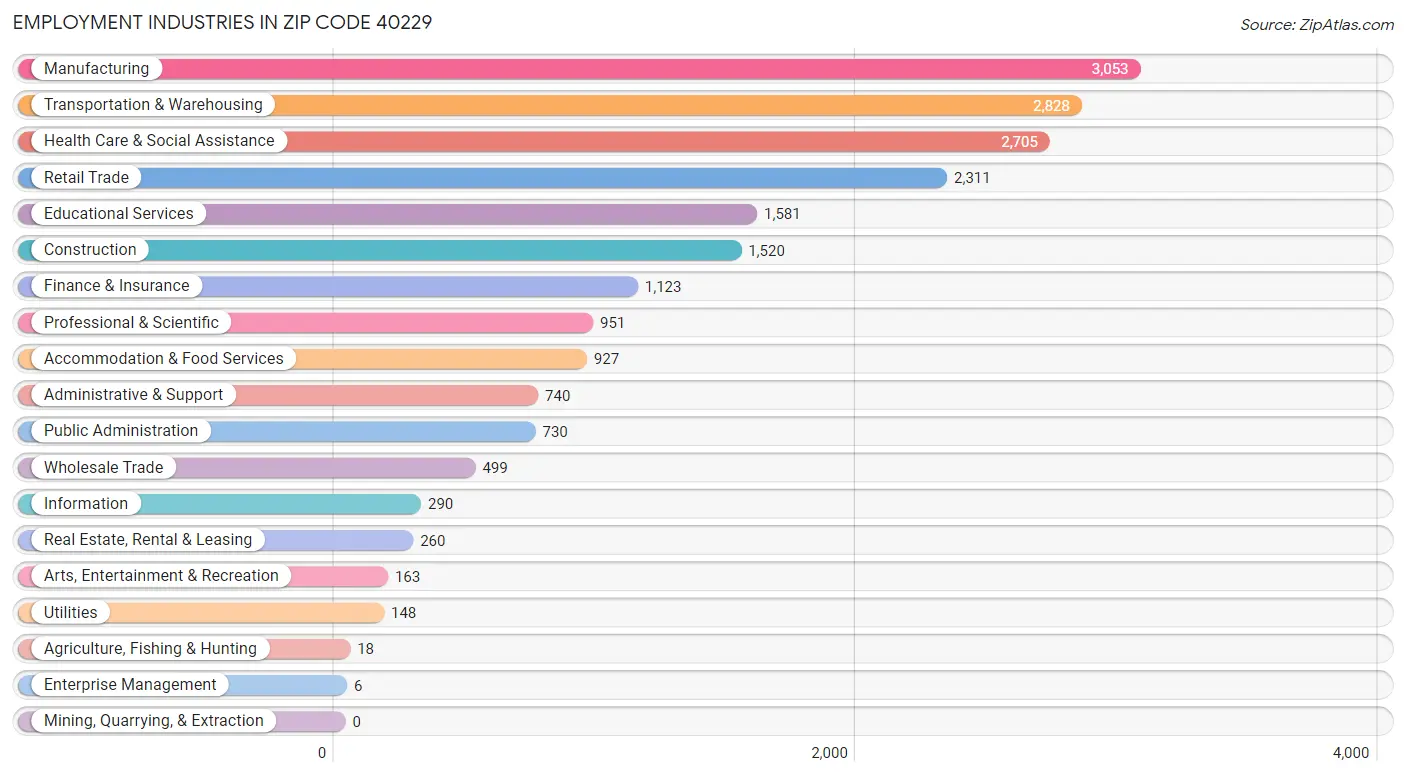1406x776 pixels.
Task: Click the Administrative & Support label
Action: [x=133, y=395]
